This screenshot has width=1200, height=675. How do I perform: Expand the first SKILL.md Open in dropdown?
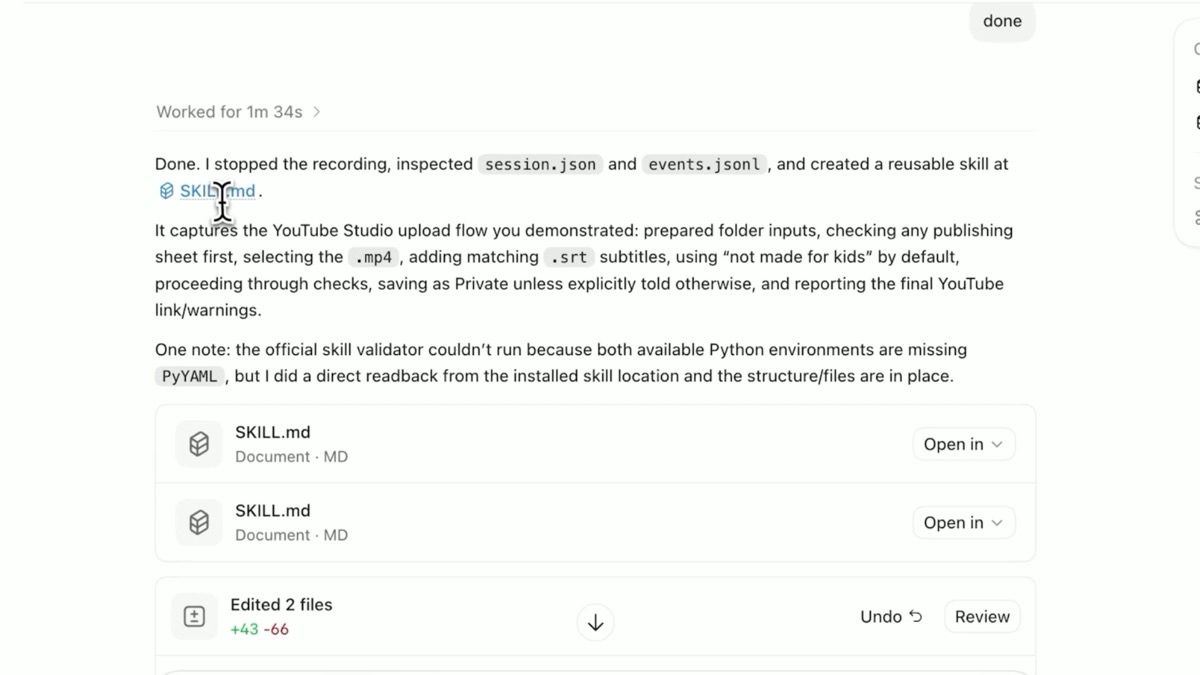[963, 444]
